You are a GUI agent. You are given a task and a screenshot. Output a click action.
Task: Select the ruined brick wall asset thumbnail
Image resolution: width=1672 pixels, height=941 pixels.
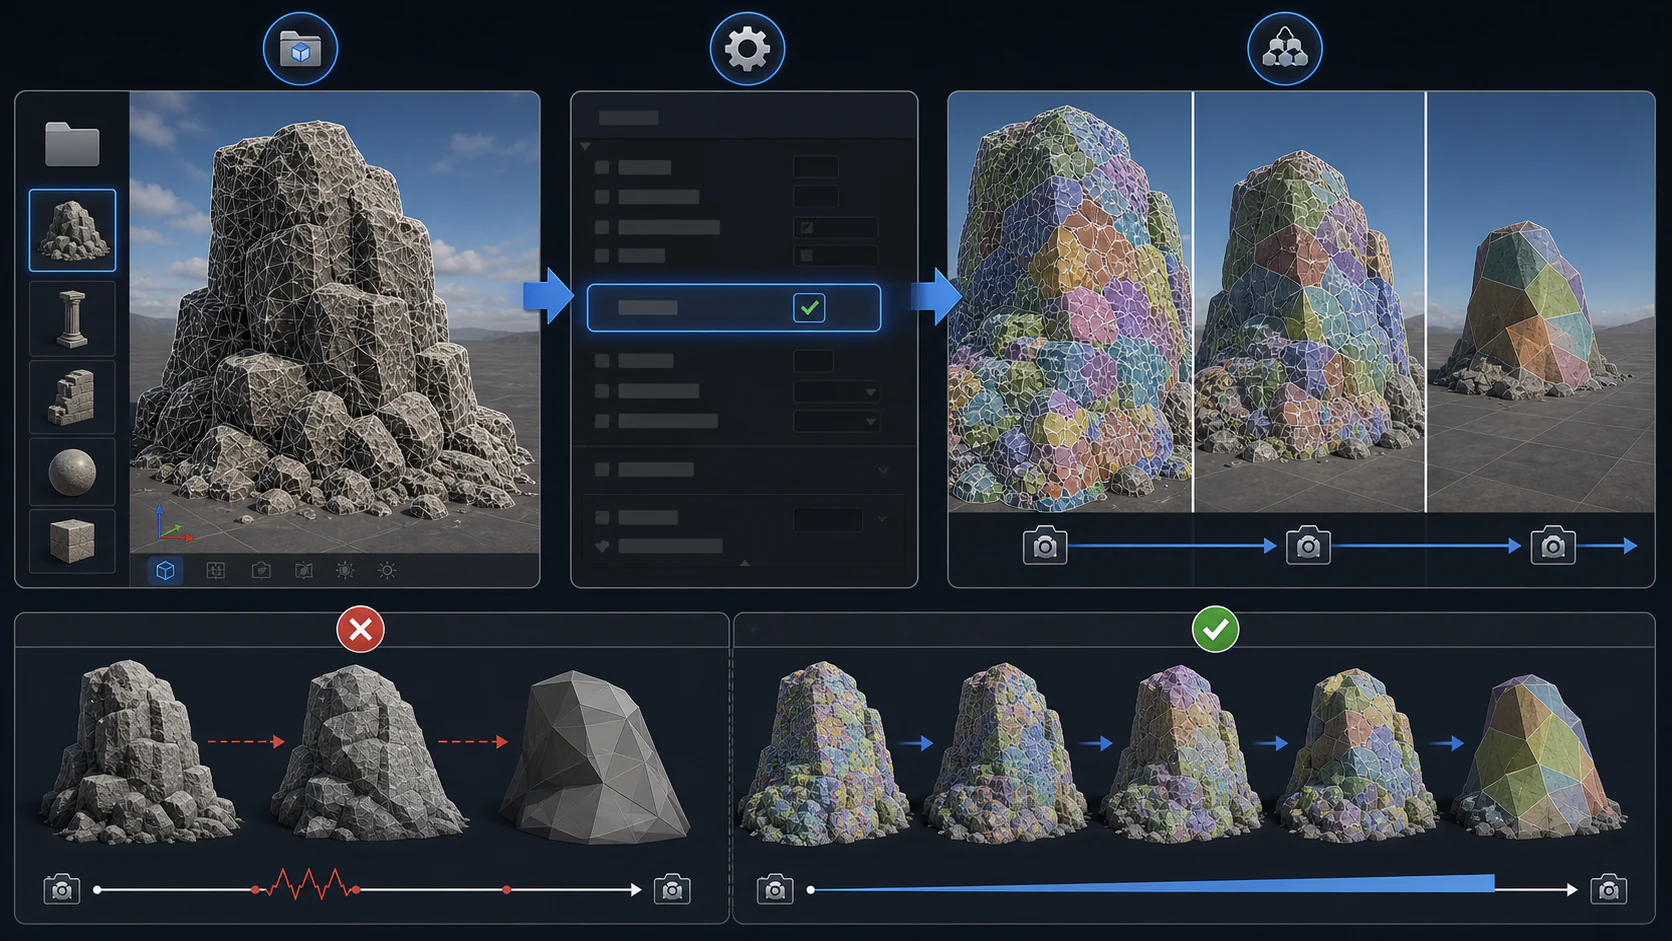click(72, 397)
